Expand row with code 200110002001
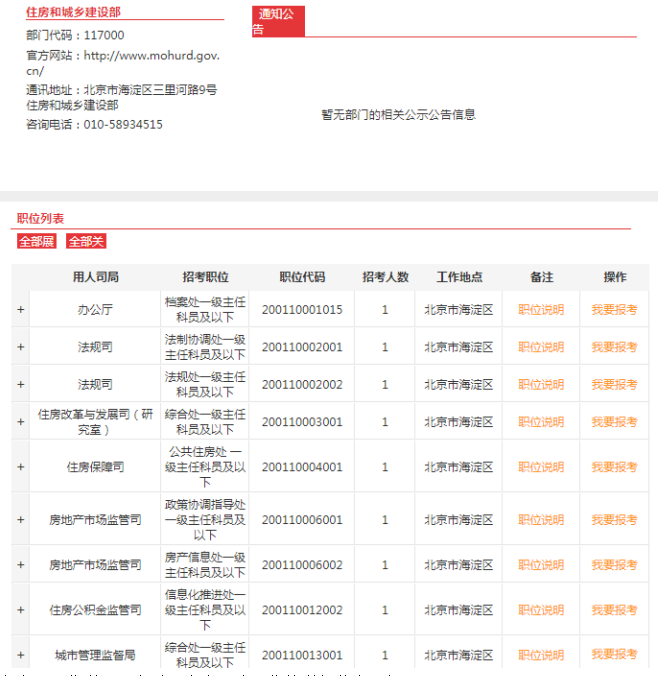 [x=21, y=347]
